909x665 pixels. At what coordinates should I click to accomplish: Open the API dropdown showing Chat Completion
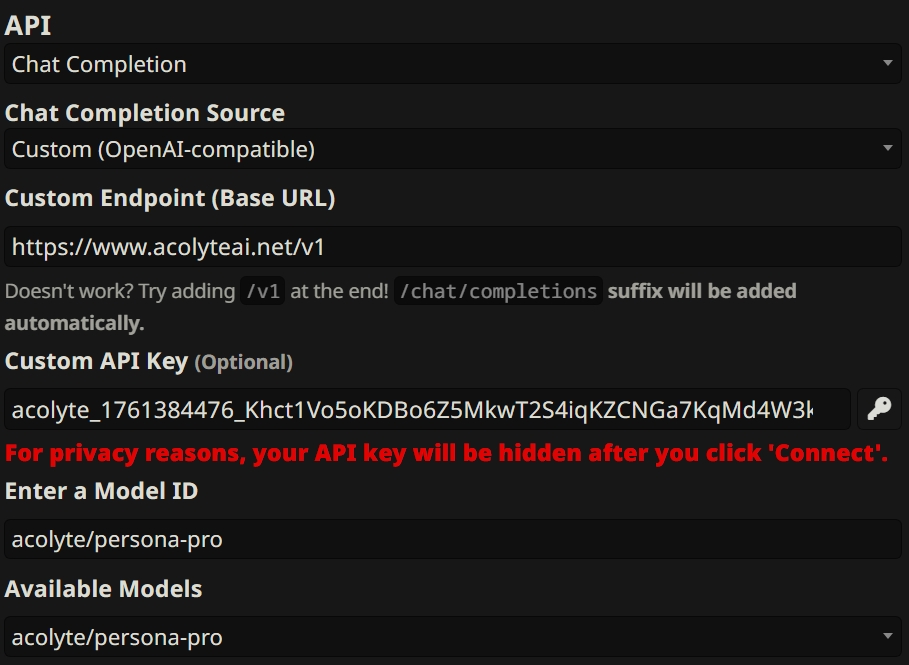450,63
